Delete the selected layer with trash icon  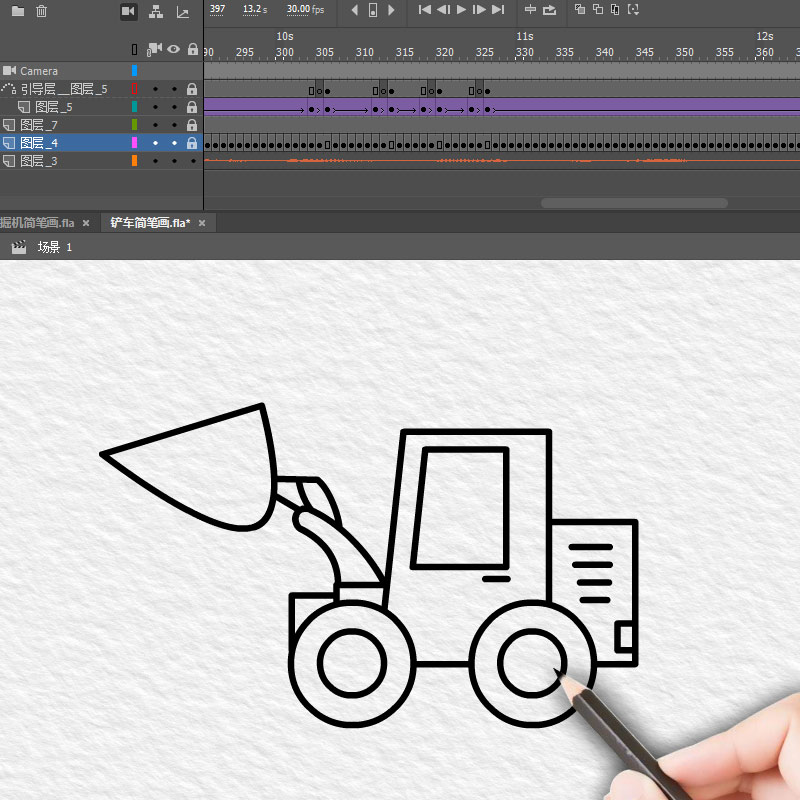pyautogui.click(x=41, y=11)
